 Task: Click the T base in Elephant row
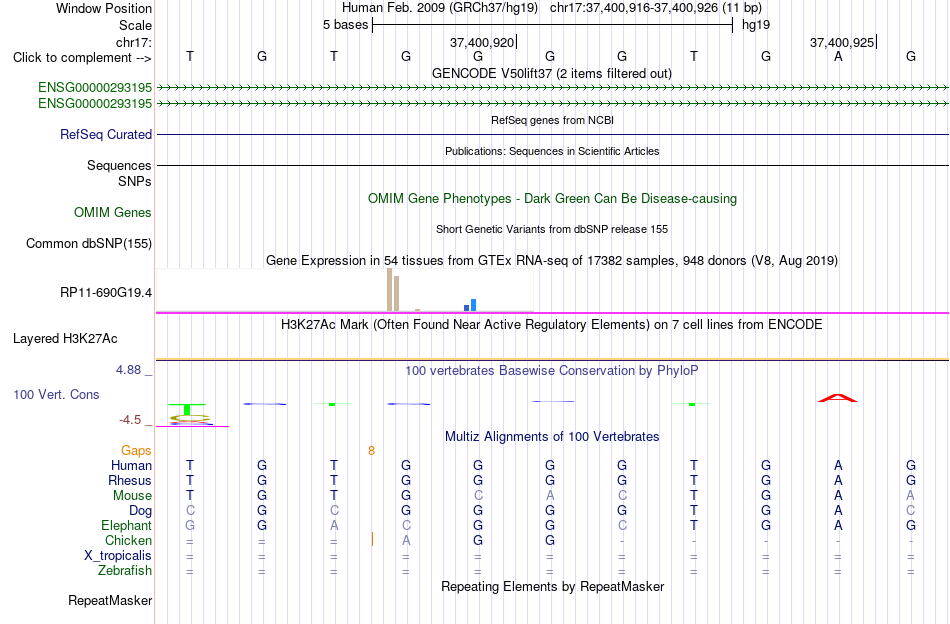[694, 525]
